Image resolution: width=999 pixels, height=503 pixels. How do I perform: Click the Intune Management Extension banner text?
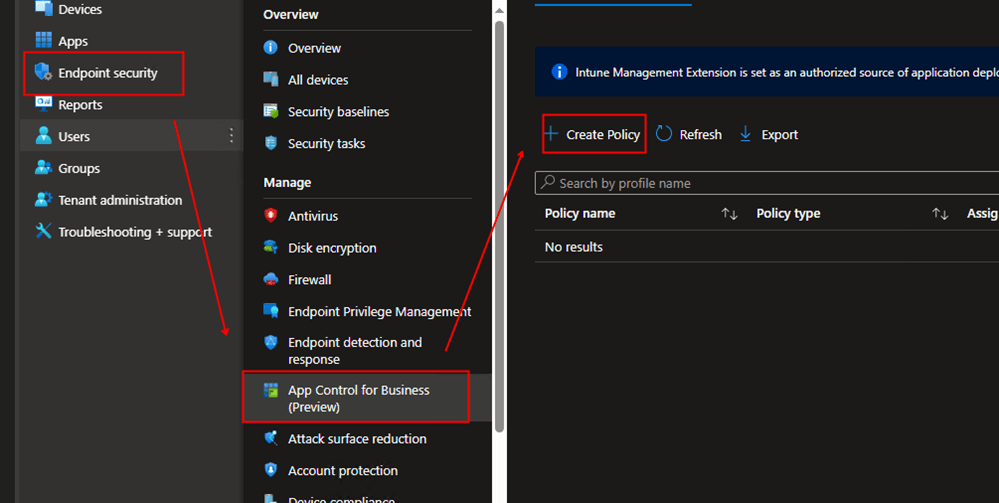pyautogui.click(x=786, y=73)
